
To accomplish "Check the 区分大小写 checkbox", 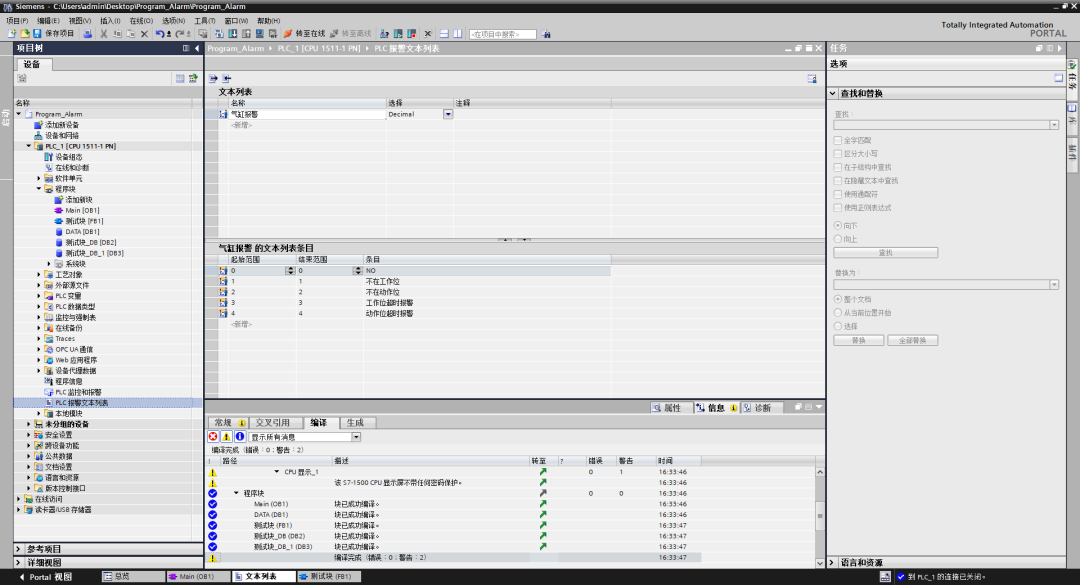I will (838, 154).
